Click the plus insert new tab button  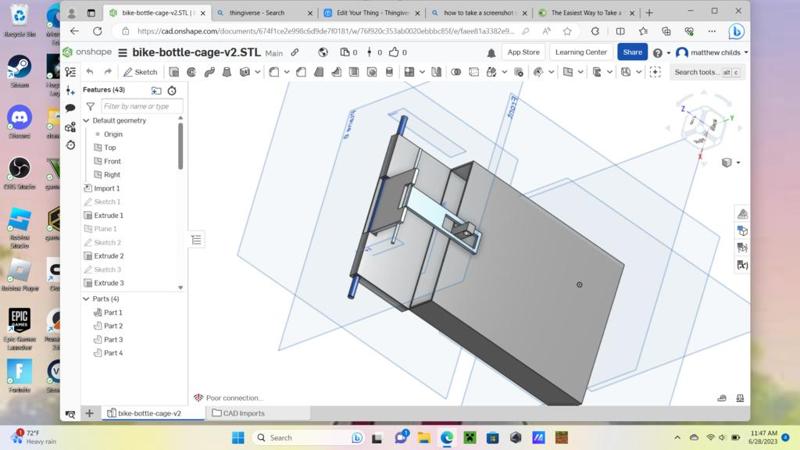tap(89, 413)
